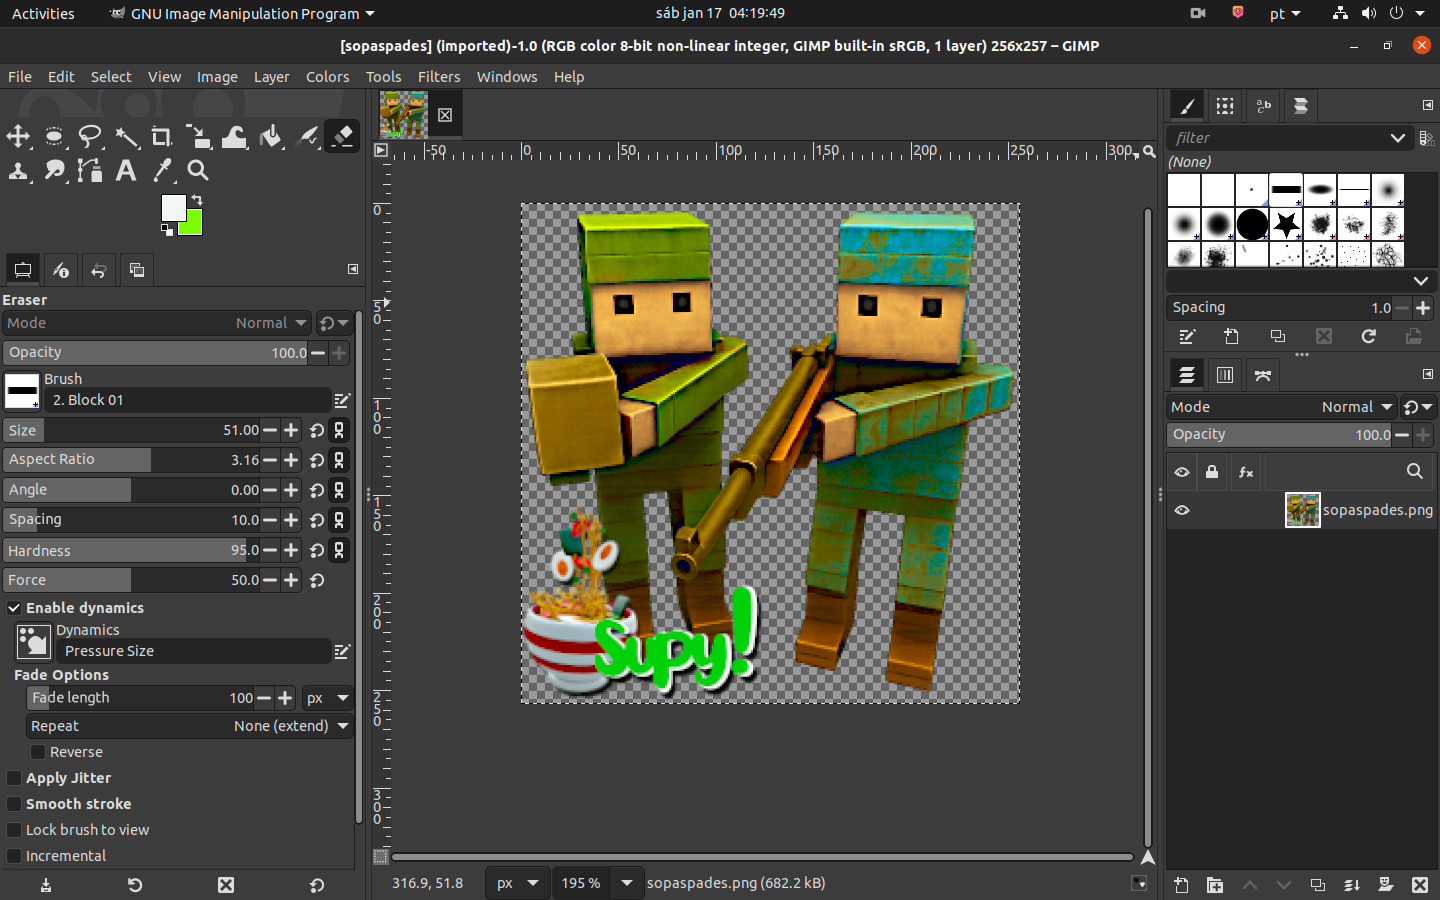Select the Crop tool
This screenshot has height=900, width=1440.
[161, 137]
